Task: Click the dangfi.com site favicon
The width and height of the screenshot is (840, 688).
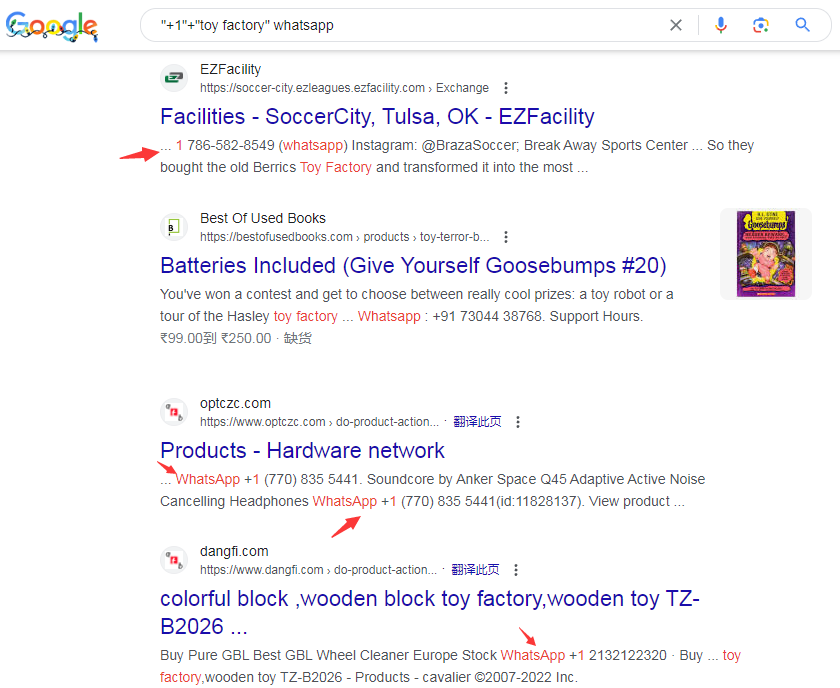Action: click(x=174, y=560)
